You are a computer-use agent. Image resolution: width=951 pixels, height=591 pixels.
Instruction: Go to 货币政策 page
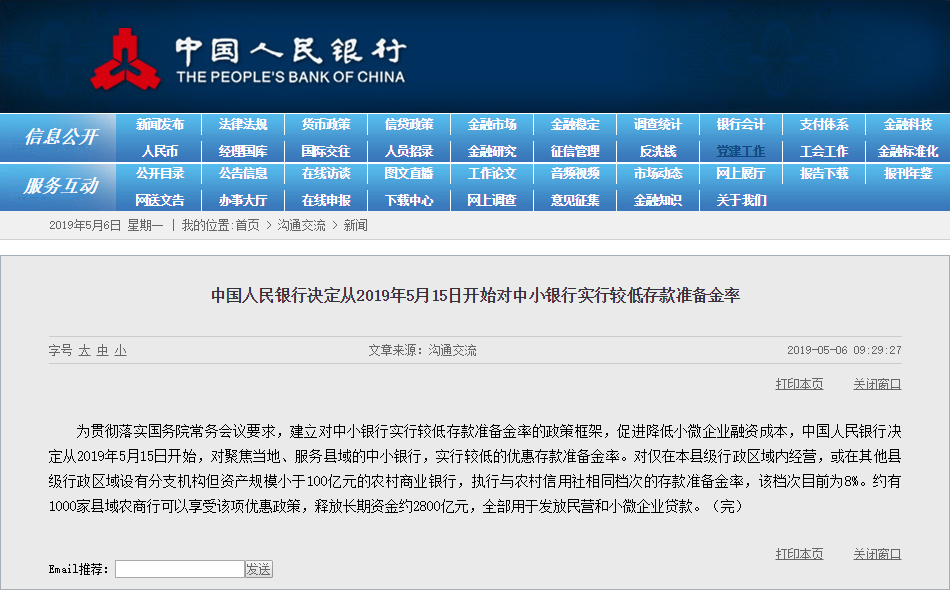(326, 124)
